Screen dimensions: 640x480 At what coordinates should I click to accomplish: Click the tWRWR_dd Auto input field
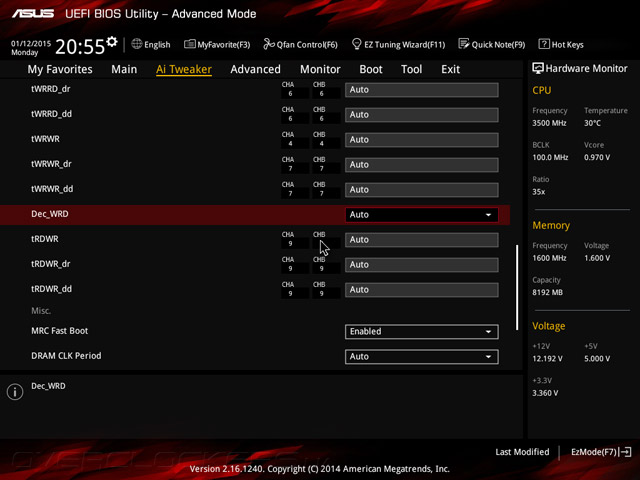pyautogui.click(x=422, y=190)
